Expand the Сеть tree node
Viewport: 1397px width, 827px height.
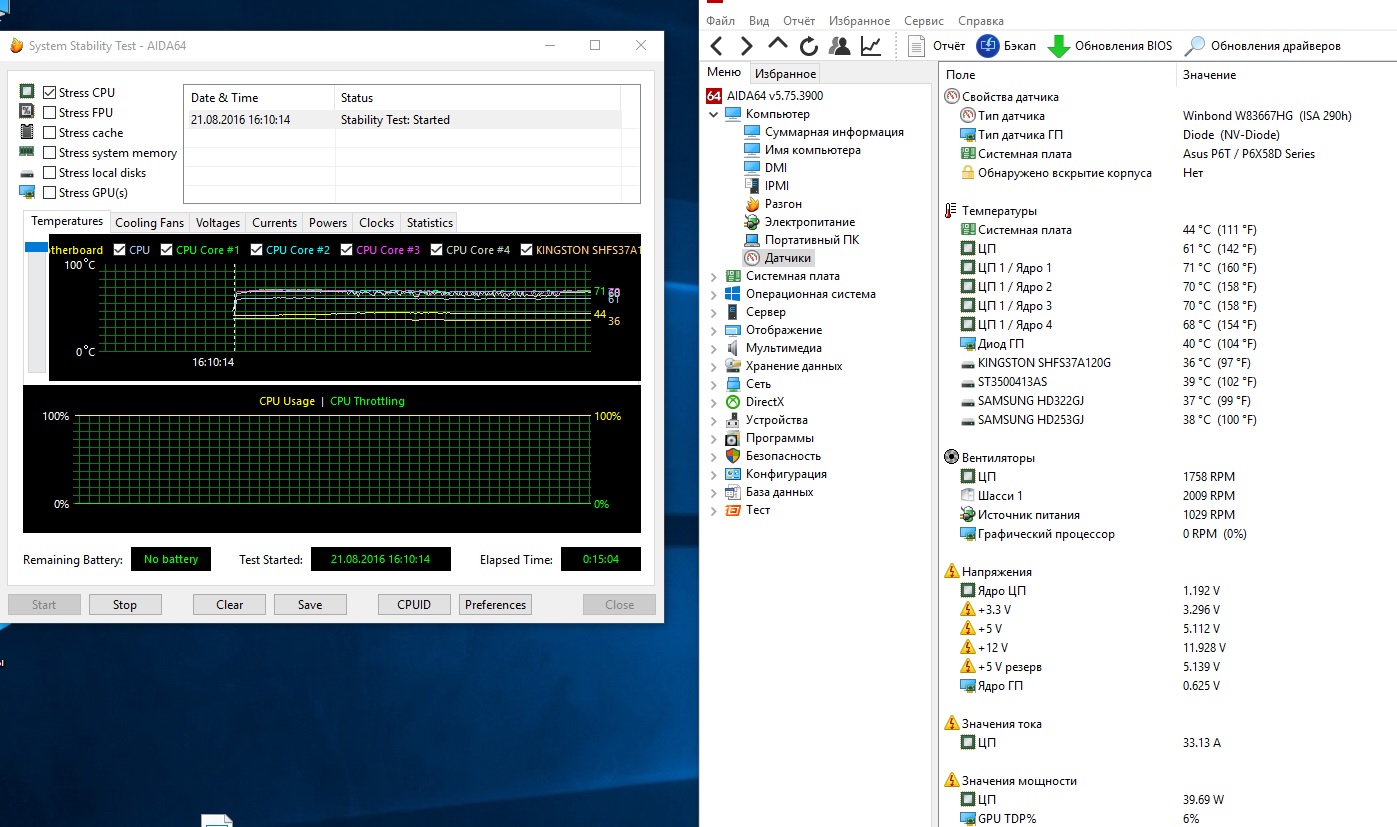point(714,384)
